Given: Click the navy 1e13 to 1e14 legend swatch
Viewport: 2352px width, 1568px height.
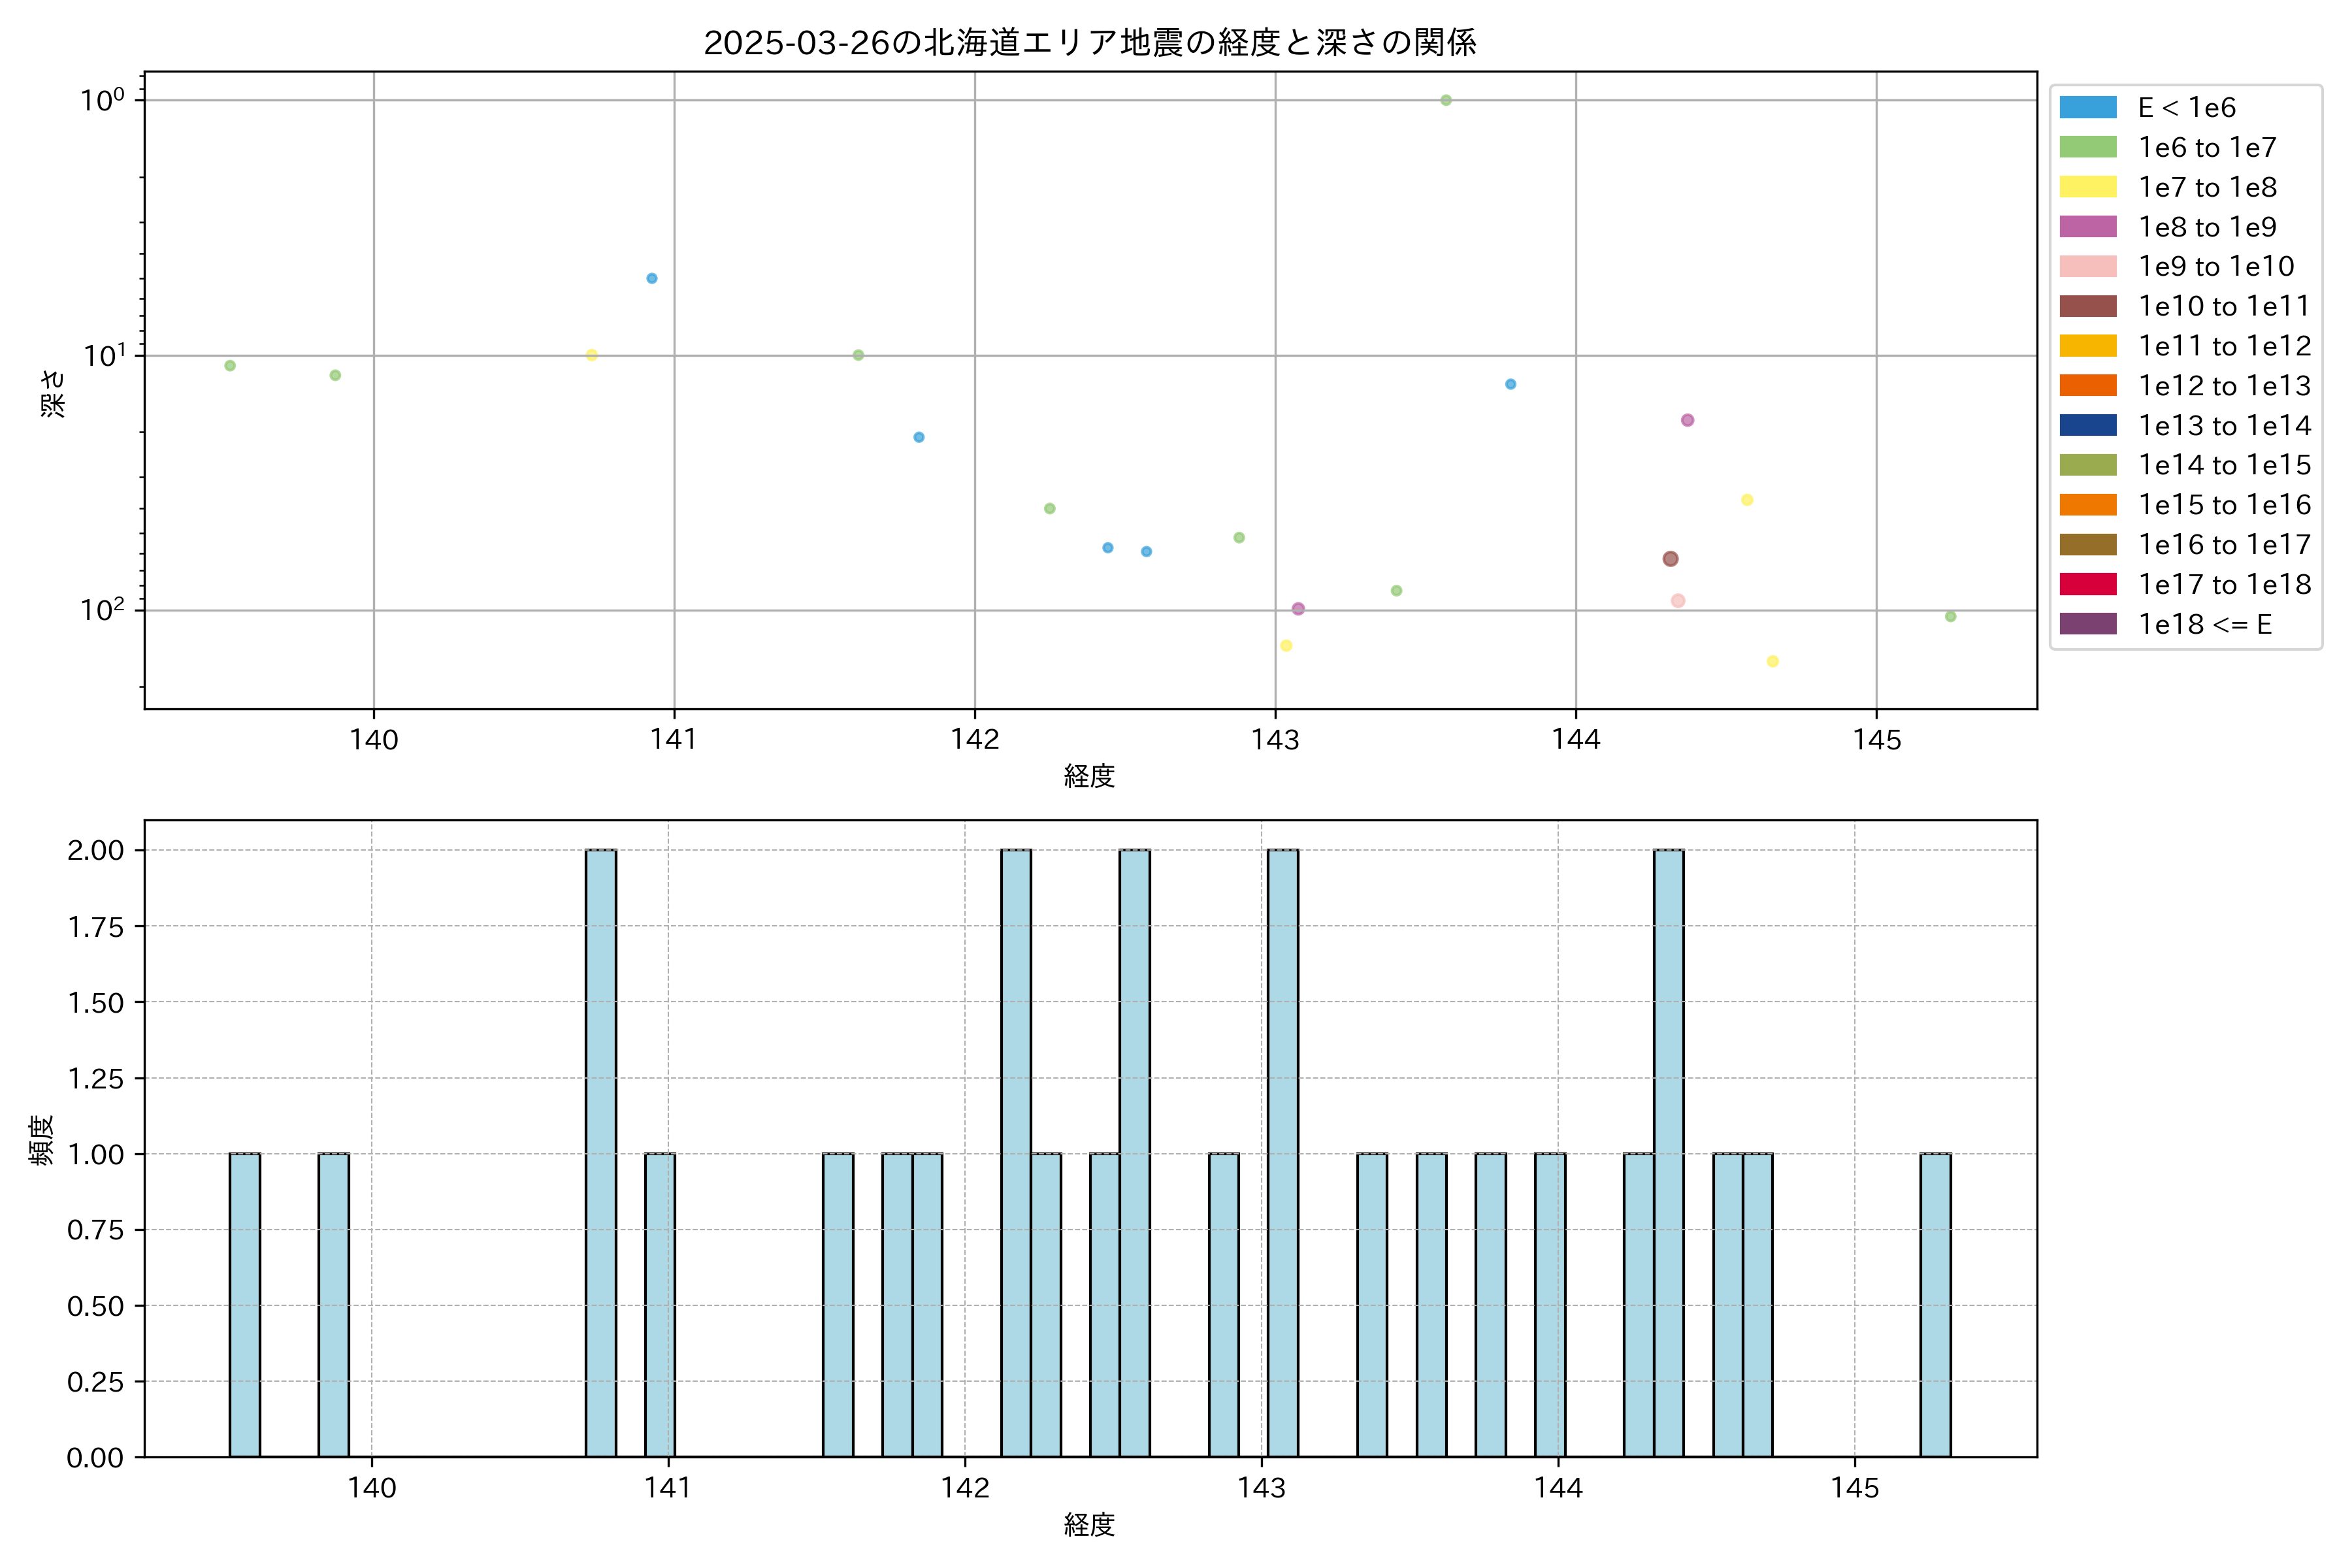Looking at the screenshot, I should click(x=2087, y=425).
